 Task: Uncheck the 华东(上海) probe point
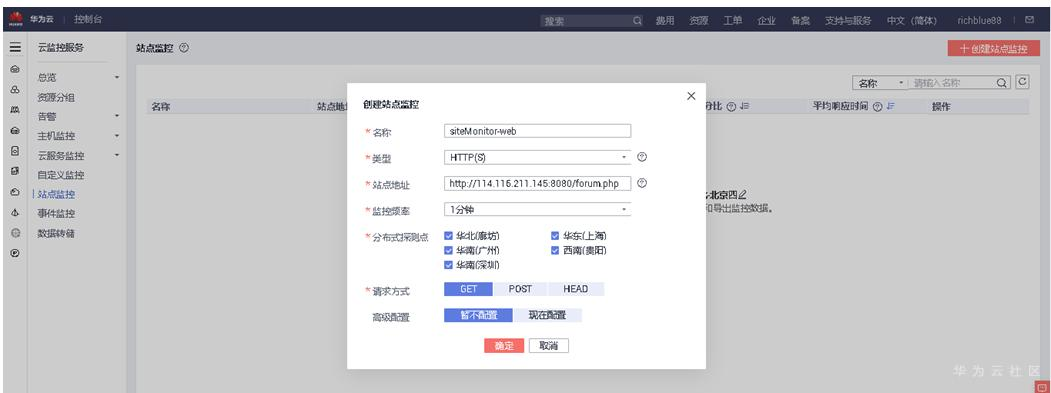555,236
